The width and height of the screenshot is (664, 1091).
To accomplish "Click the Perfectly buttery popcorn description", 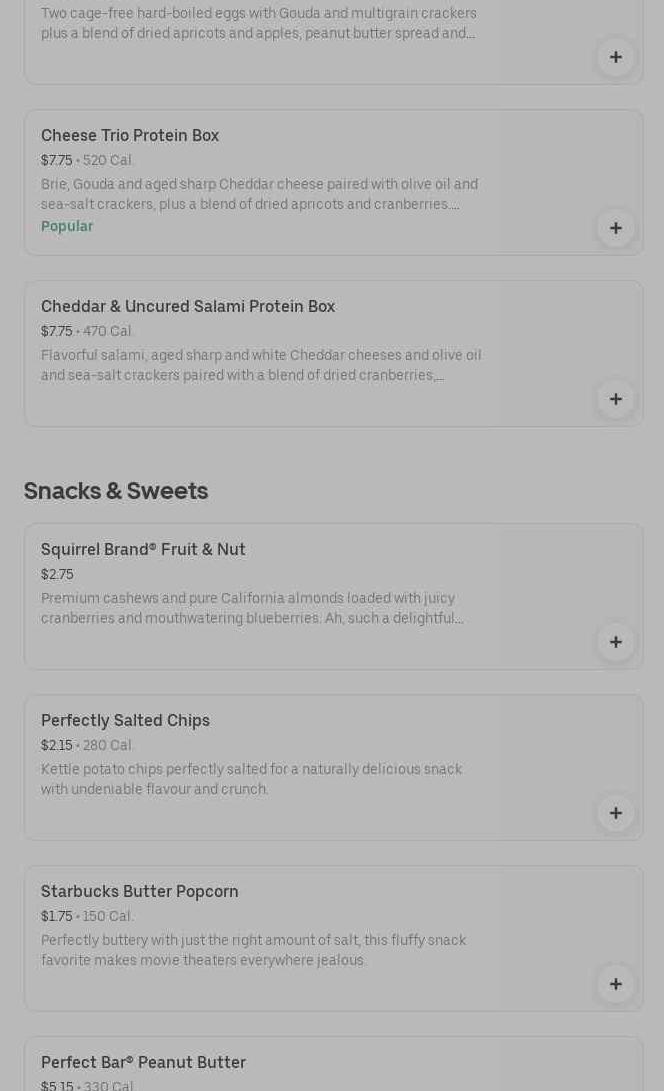I will (253, 951).
